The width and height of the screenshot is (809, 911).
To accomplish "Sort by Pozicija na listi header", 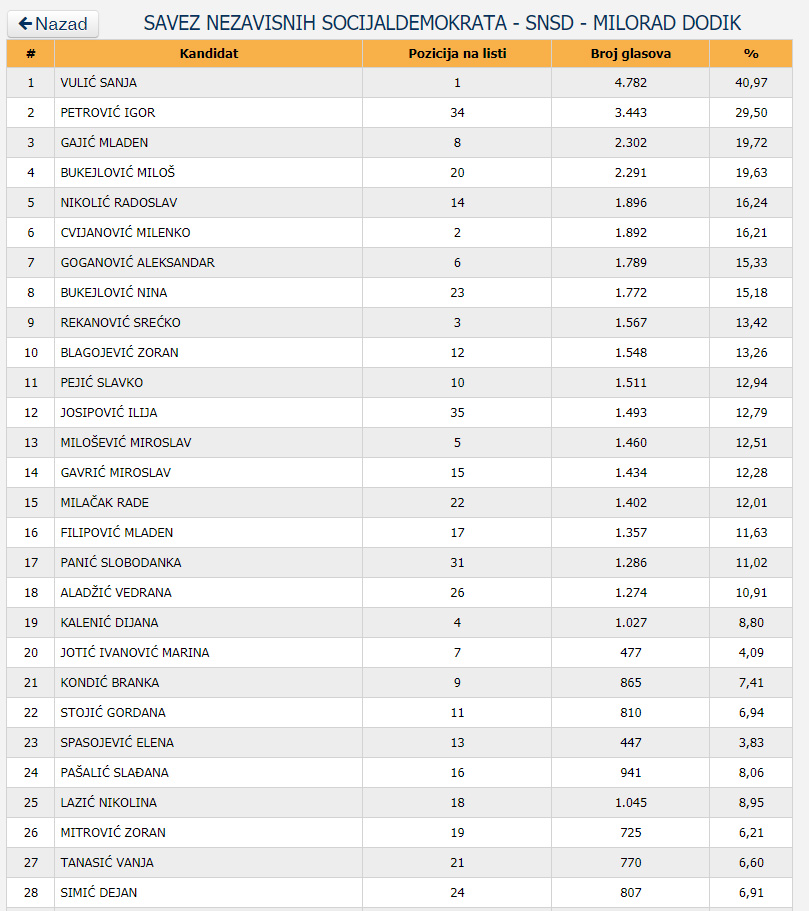I will 457,53.
